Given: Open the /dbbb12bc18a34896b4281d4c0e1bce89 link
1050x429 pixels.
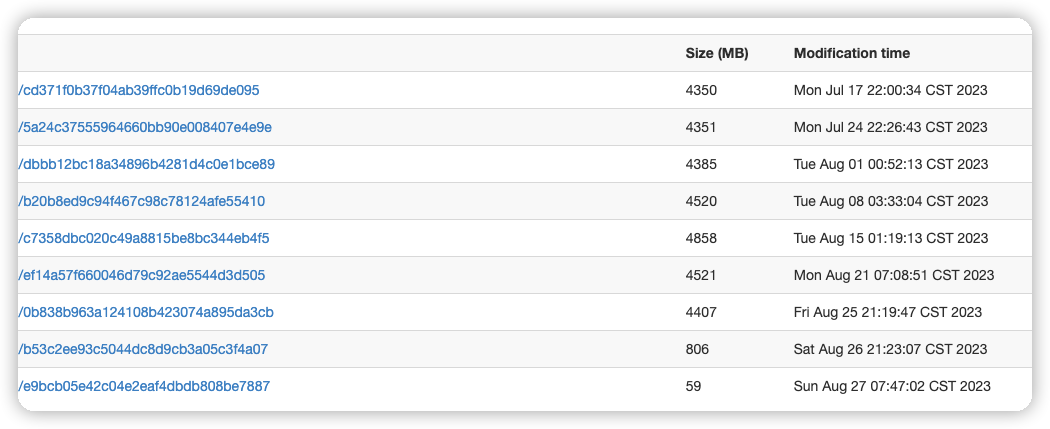Looking at the screenshot, I should [x=146, y=164].
